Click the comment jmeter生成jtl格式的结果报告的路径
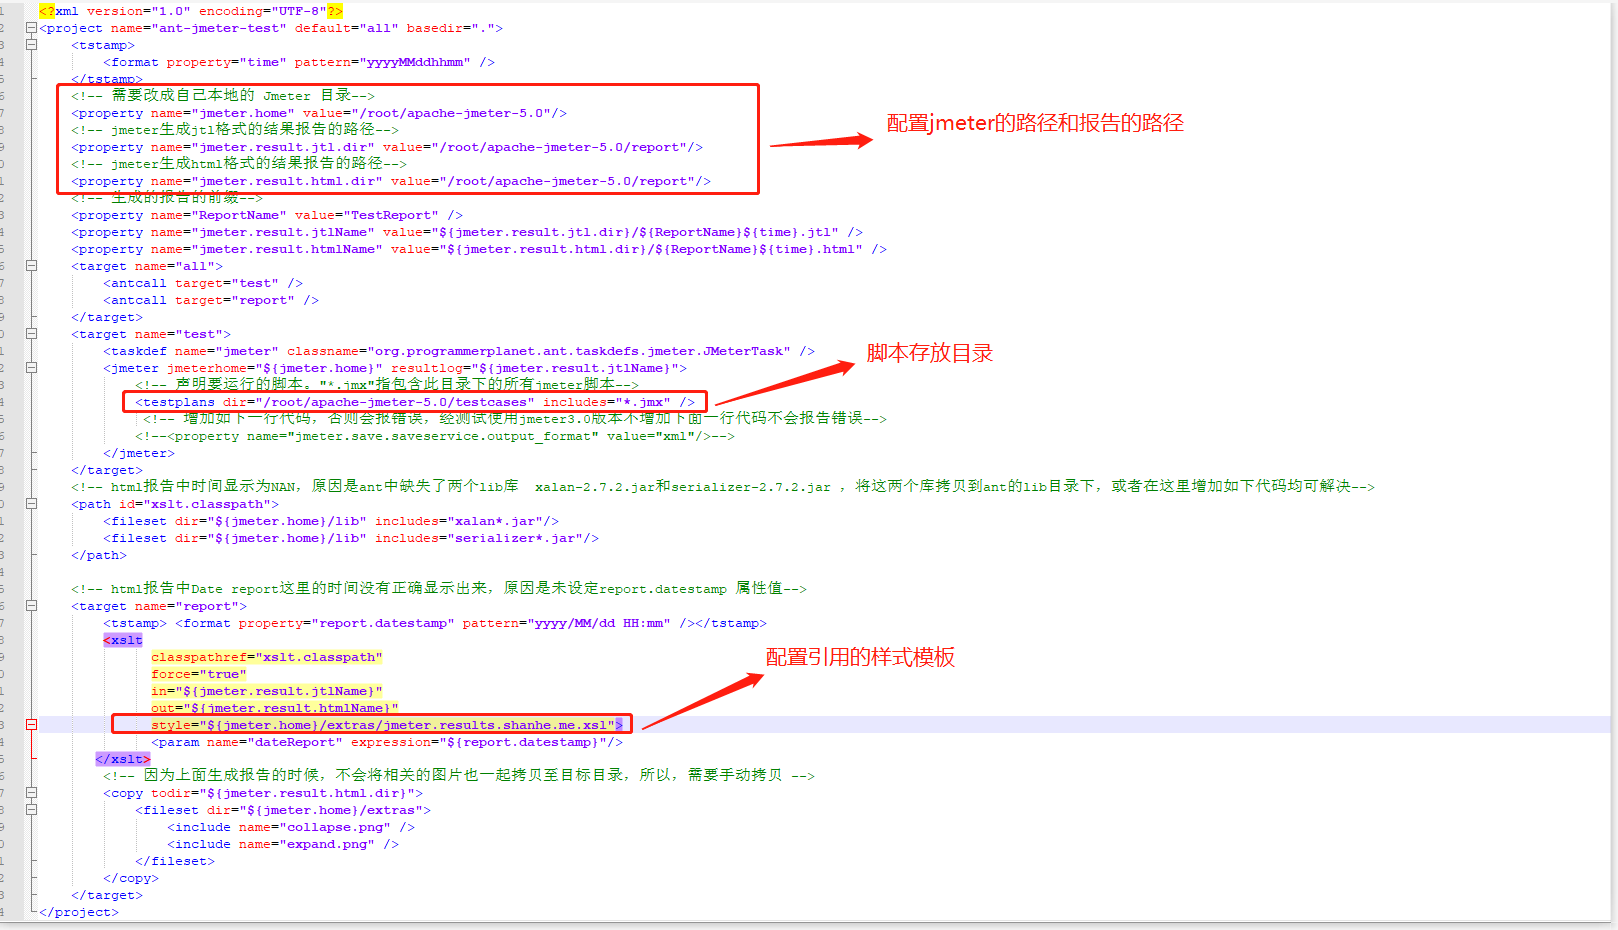1618x930 pixels. coord(235,130)
